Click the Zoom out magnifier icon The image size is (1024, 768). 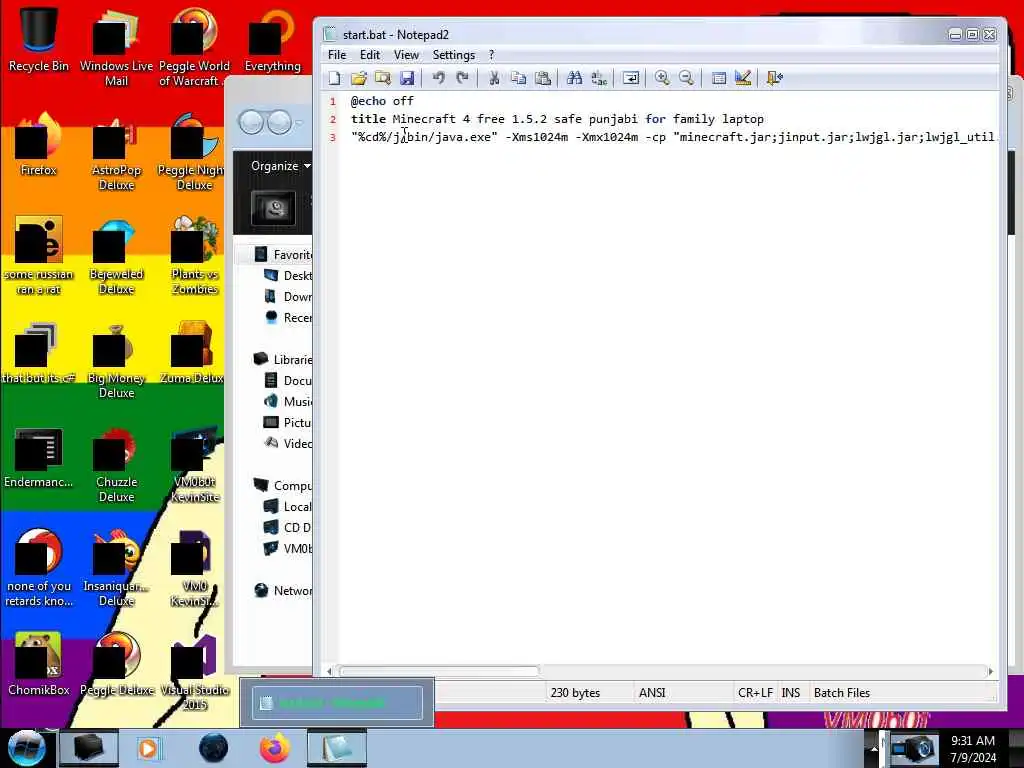pos(686,78)
